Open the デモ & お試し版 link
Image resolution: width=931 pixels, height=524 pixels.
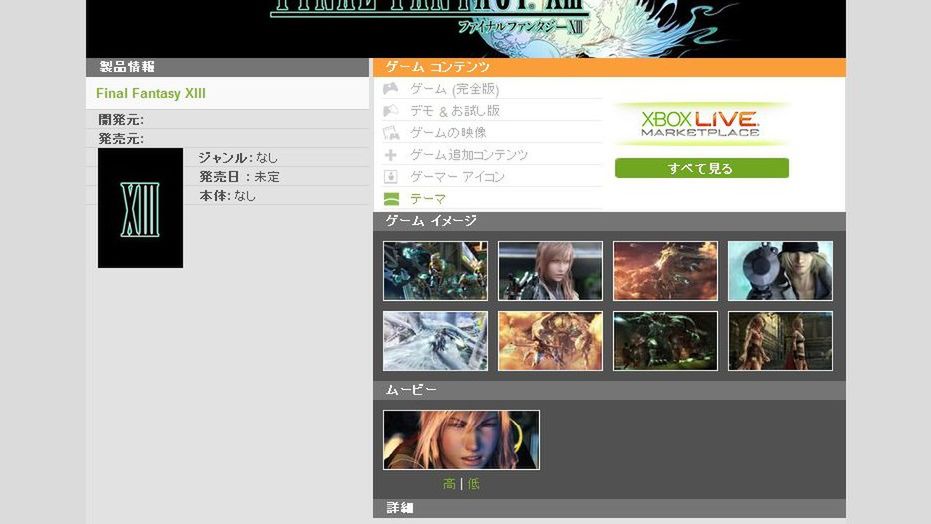coord(455,111)
